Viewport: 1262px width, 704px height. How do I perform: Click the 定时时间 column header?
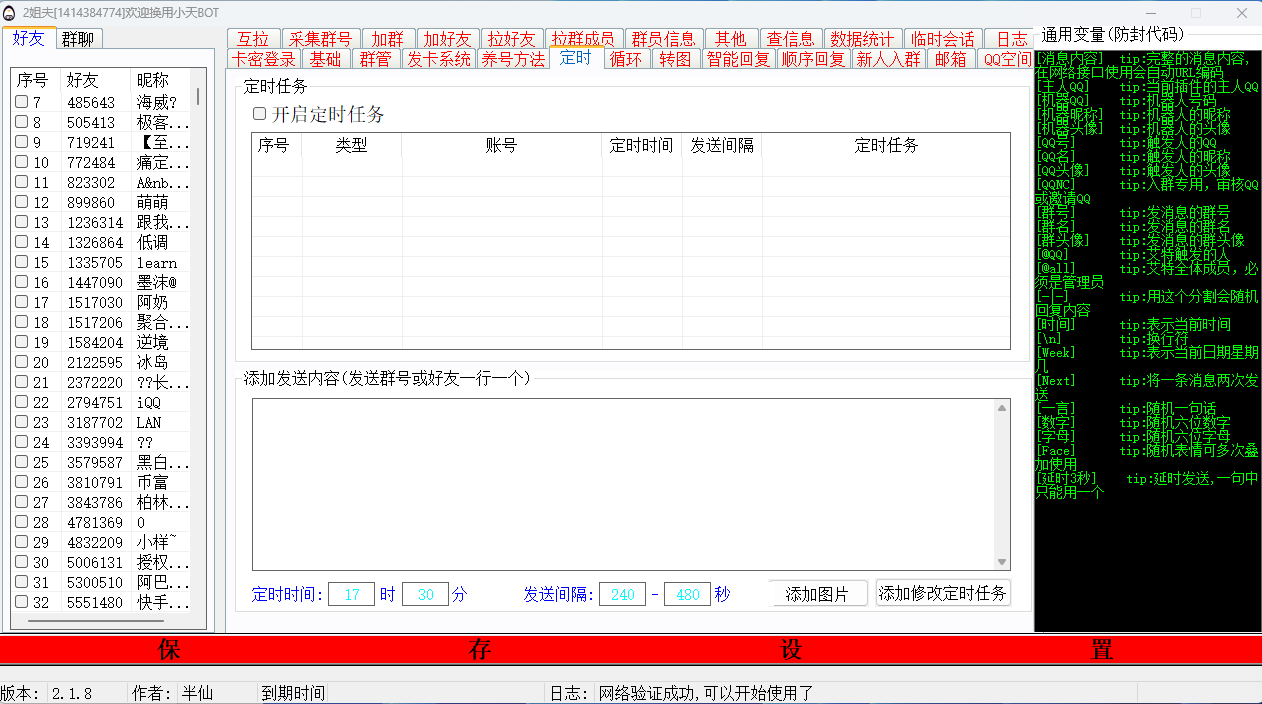coord(641,145)
